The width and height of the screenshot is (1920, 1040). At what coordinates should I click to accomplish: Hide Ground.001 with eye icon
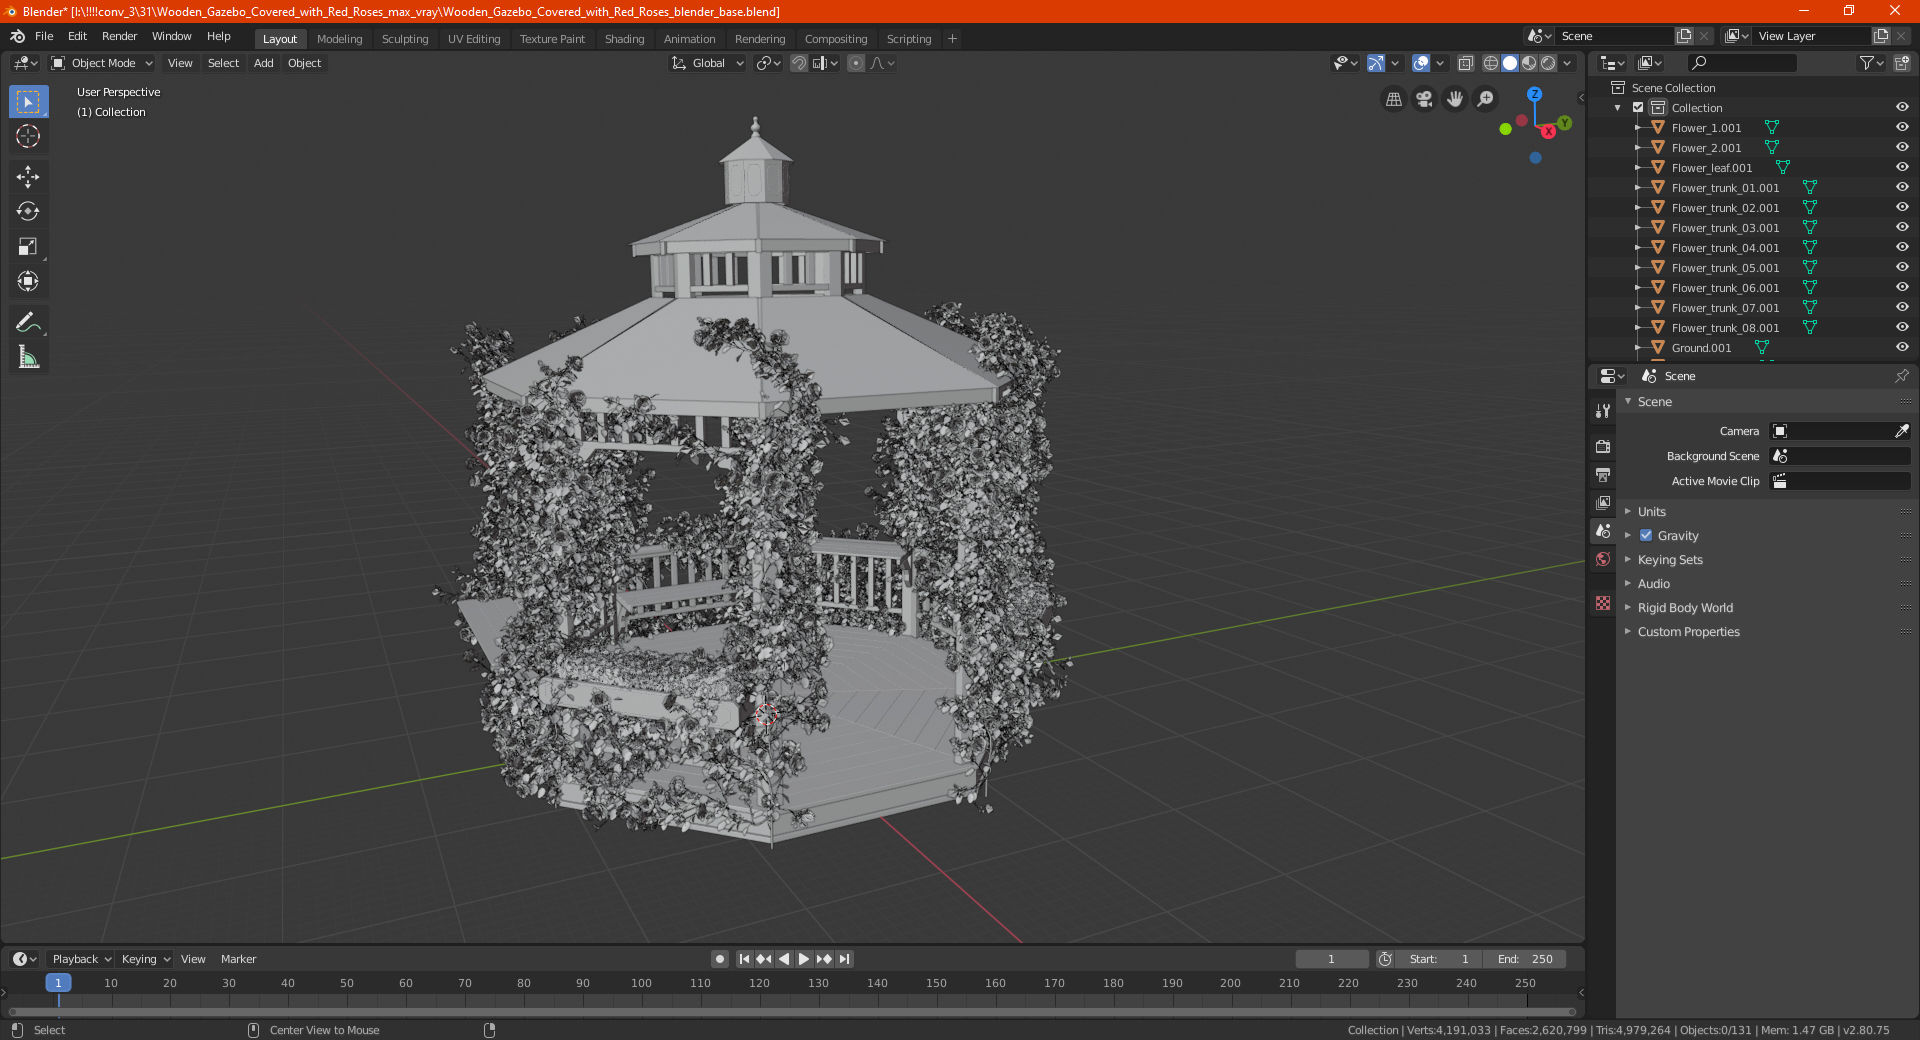[x=1902, y=348]
